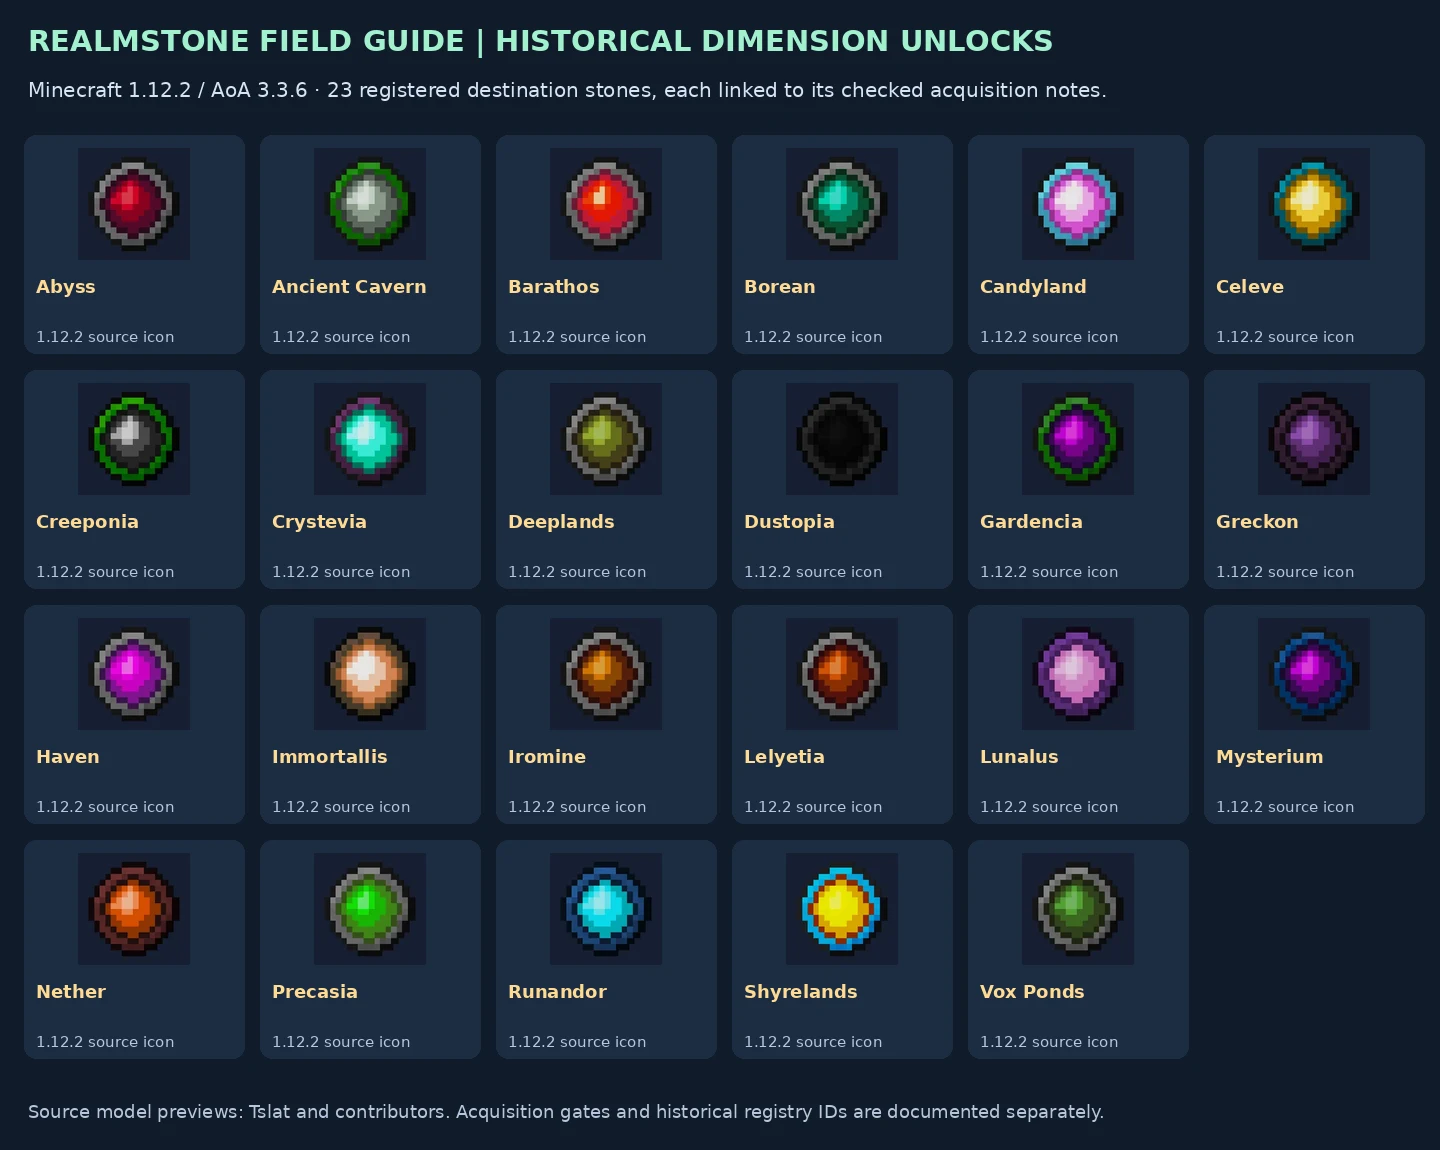Open the Deeplands olive stone icon

tap(606, 439)
